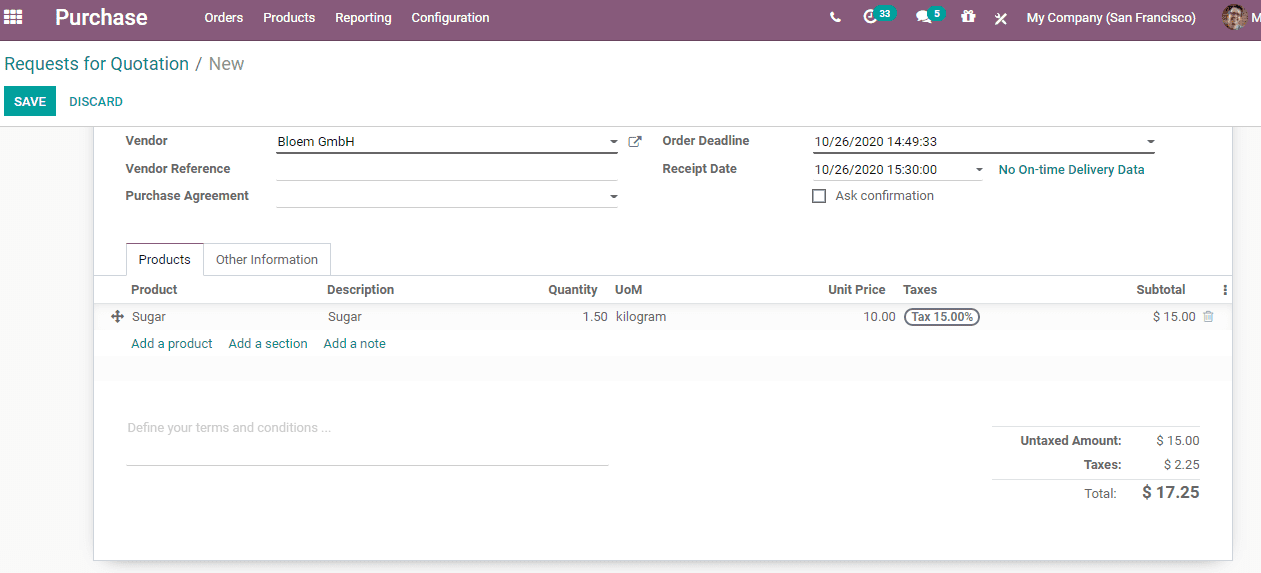
Task: Click the Total $ 17.25 amount
Action: coord(1171,493)
